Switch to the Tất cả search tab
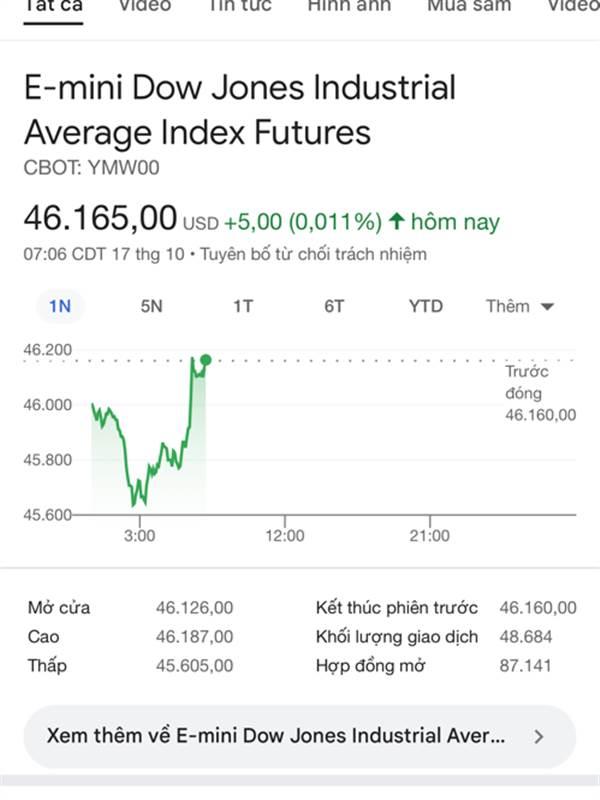The image size is (600, 800). click(53, 6)
